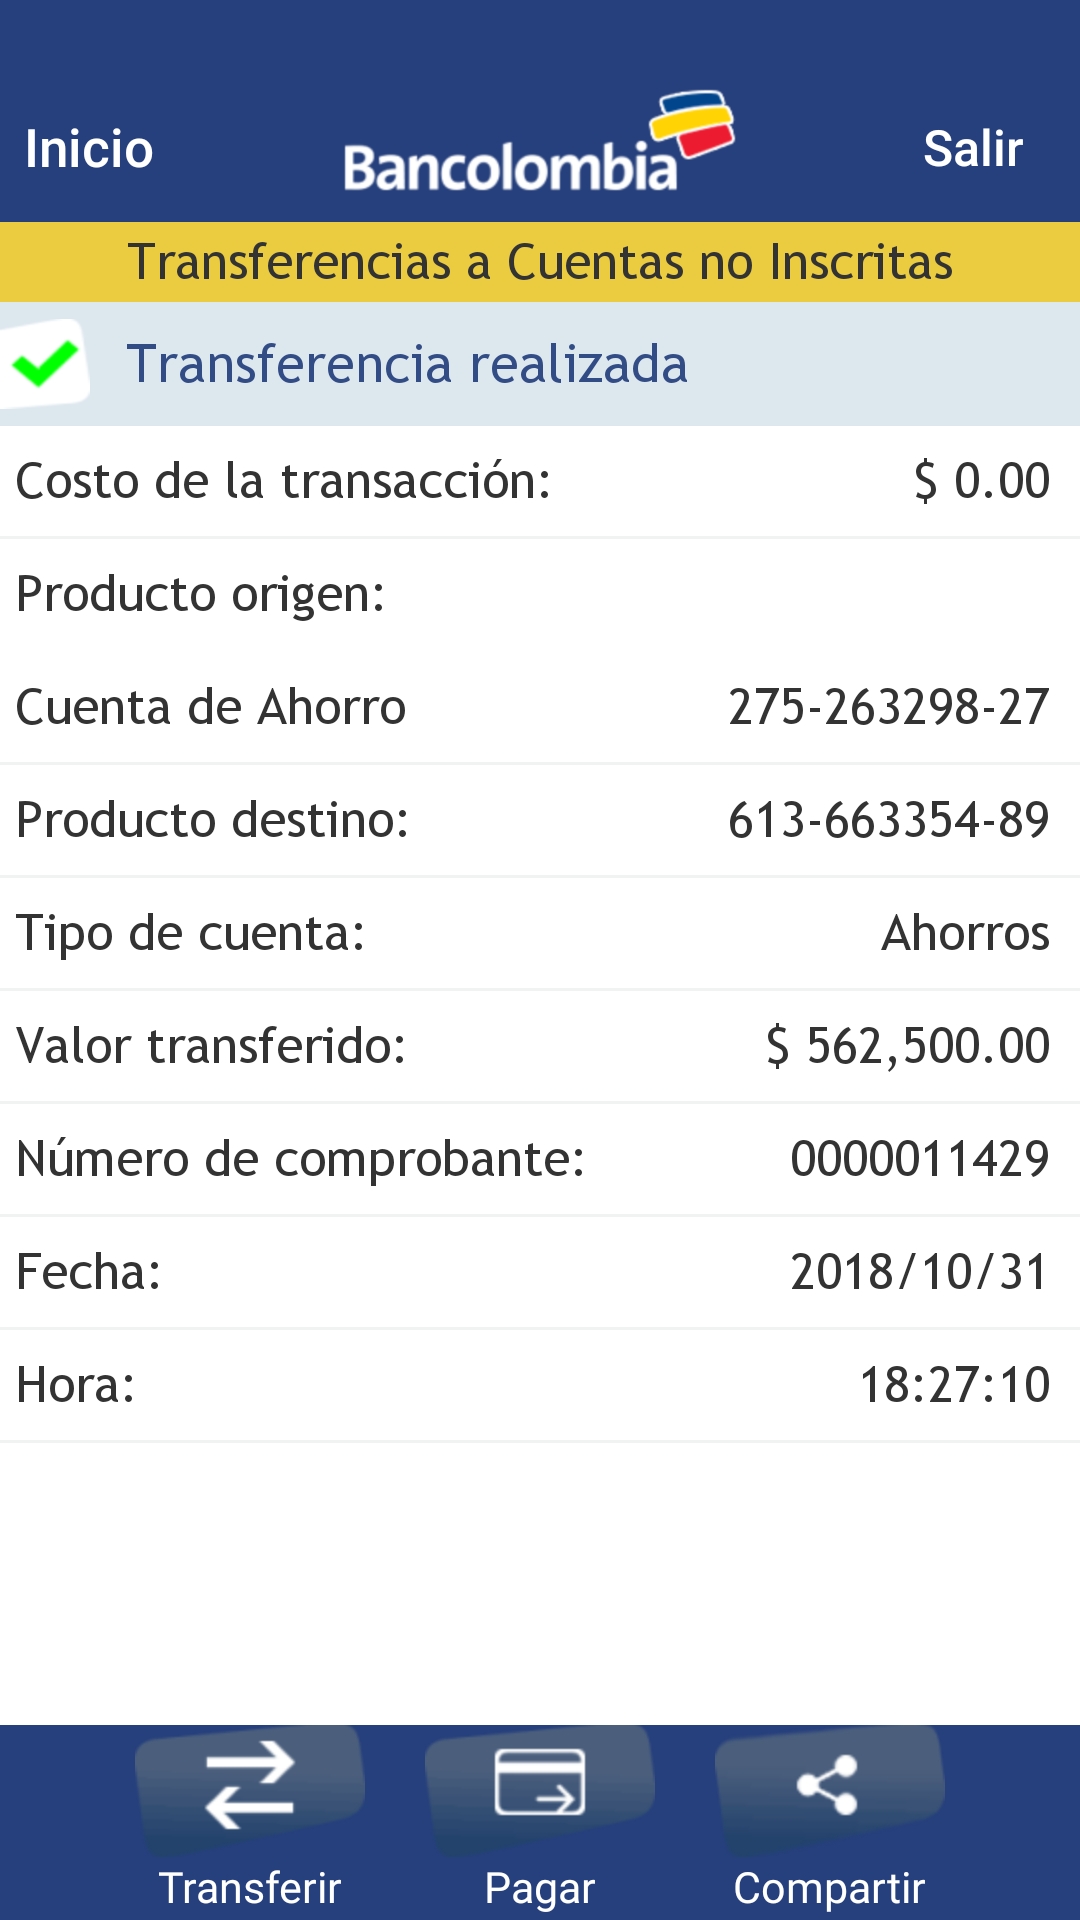Tap the time value 18:27:10
This screenshot has width=1080, height=1920.
click(954, 1385)
